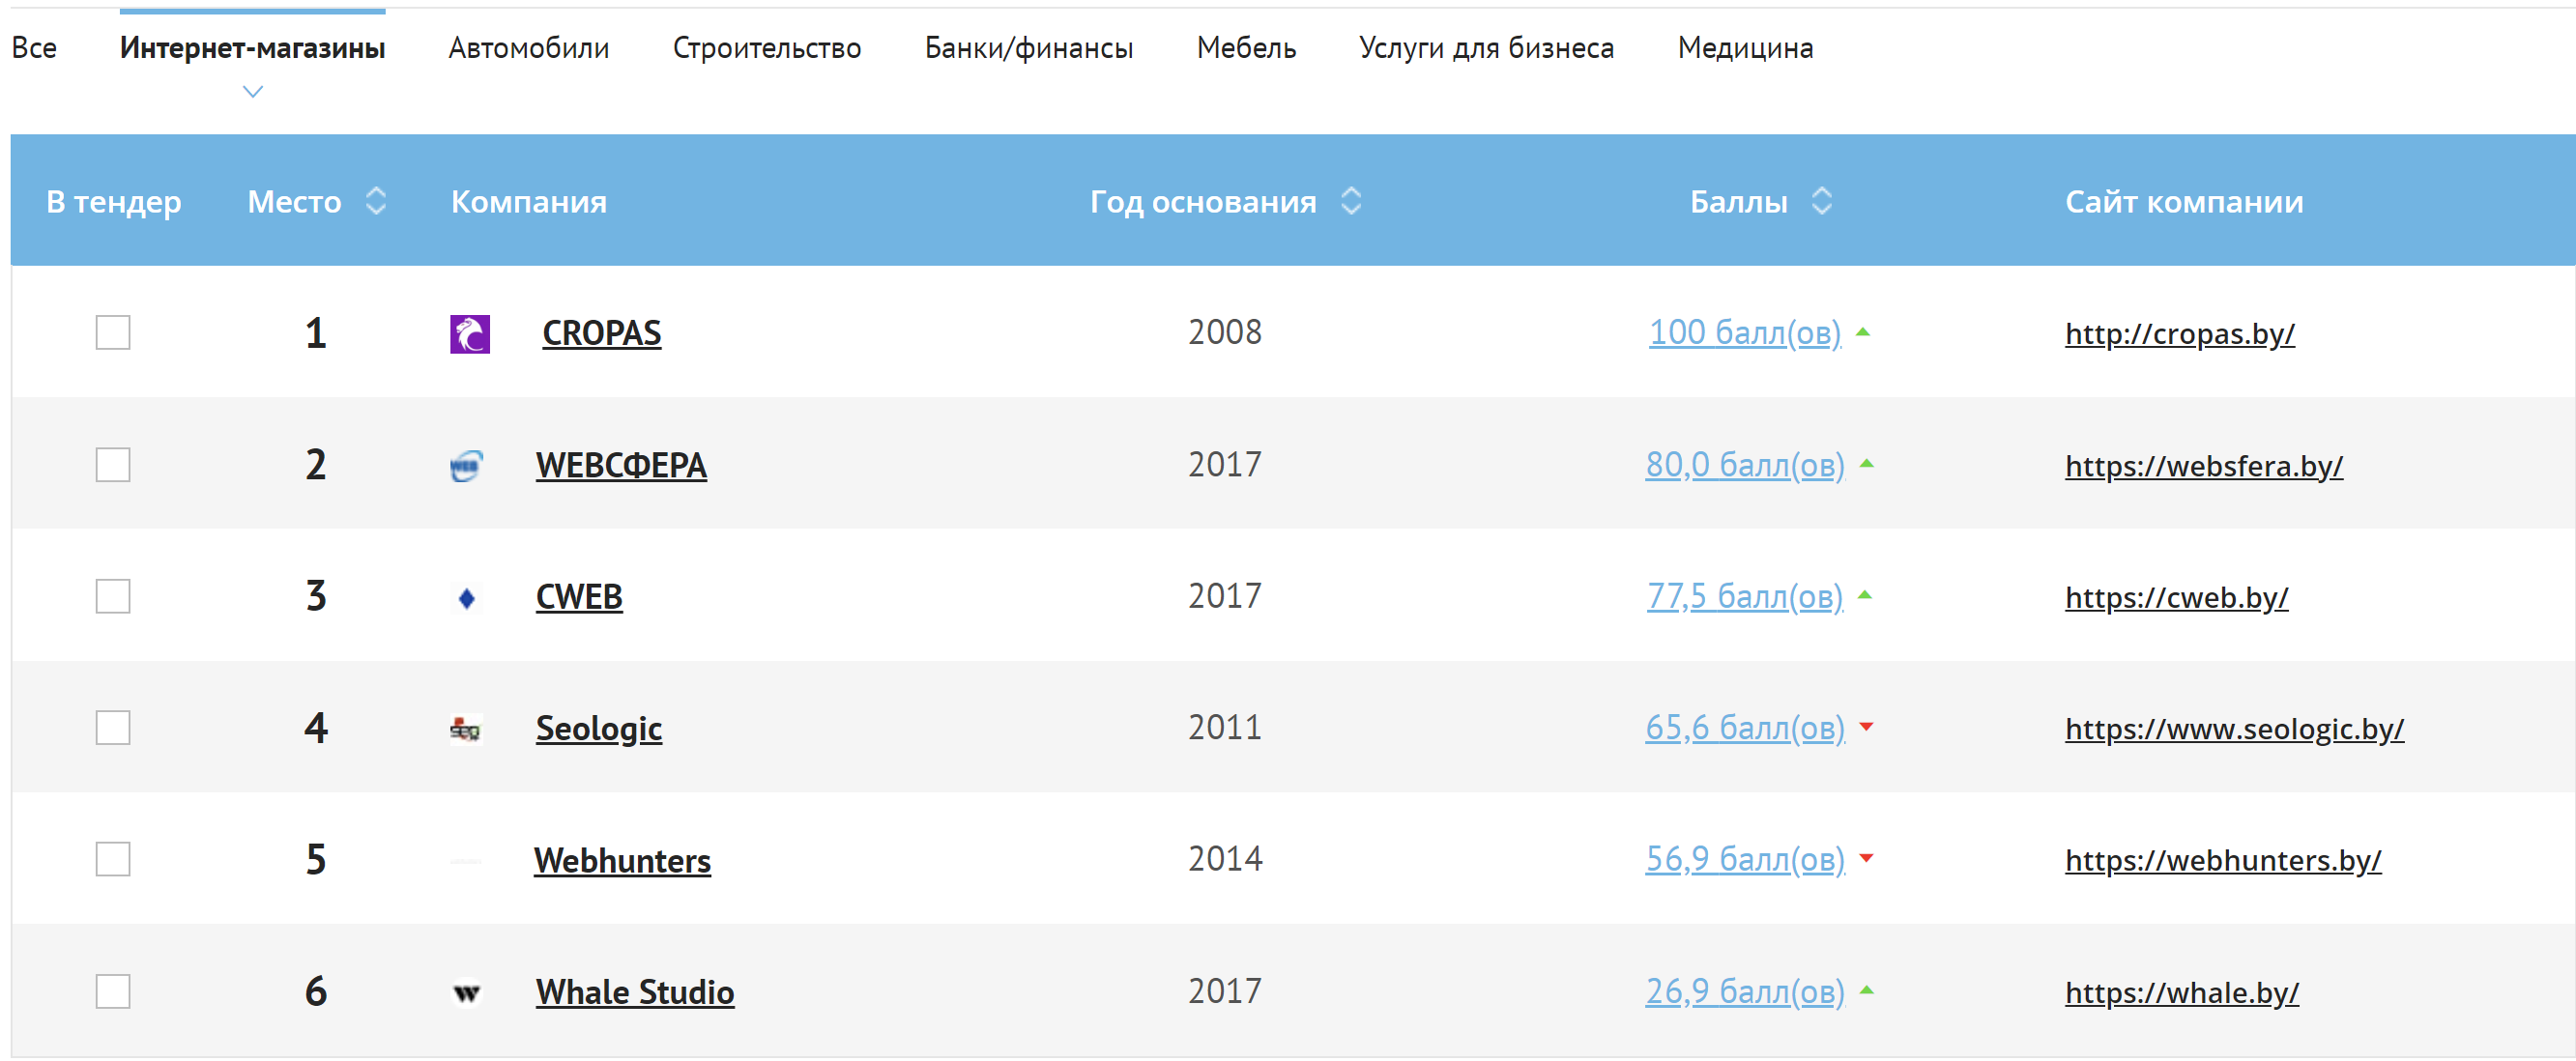The height and width of the screenshot is (1061, 2576).
Task: Click the CROPAS purple logo icon
Action: 469,333
